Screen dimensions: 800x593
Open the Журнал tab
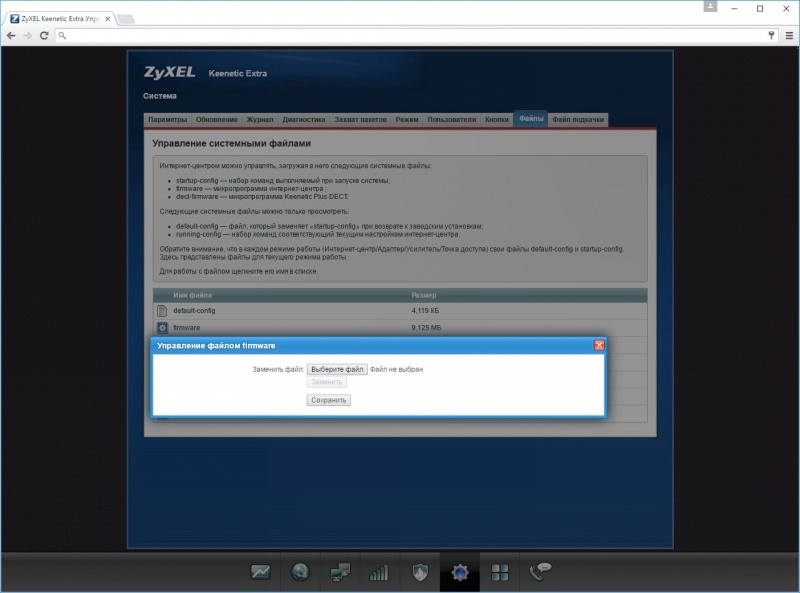[260, 120]
